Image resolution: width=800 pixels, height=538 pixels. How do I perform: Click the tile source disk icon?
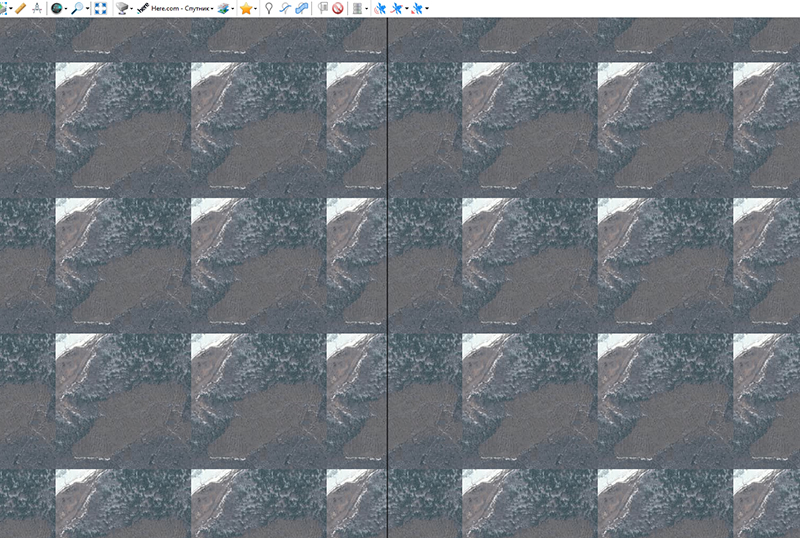(x=121, y=8)
